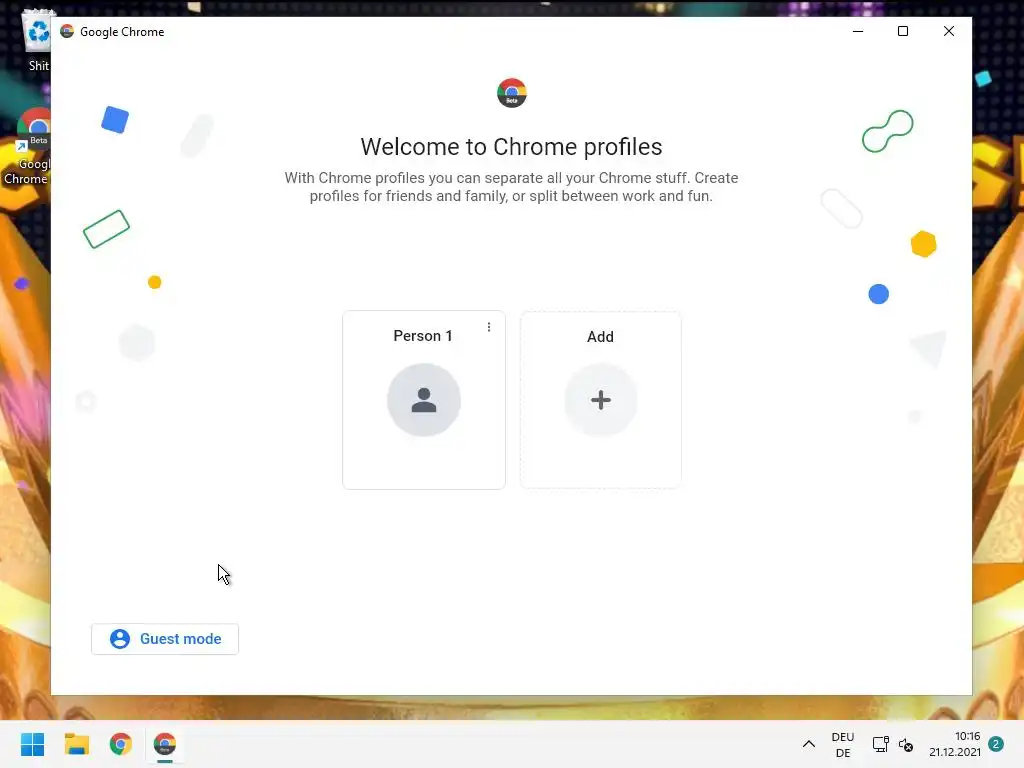Viewport: 1024px width, 768px height.
Task: Click Chrome Beta taskbar icon
Action: tap(165, 744)
